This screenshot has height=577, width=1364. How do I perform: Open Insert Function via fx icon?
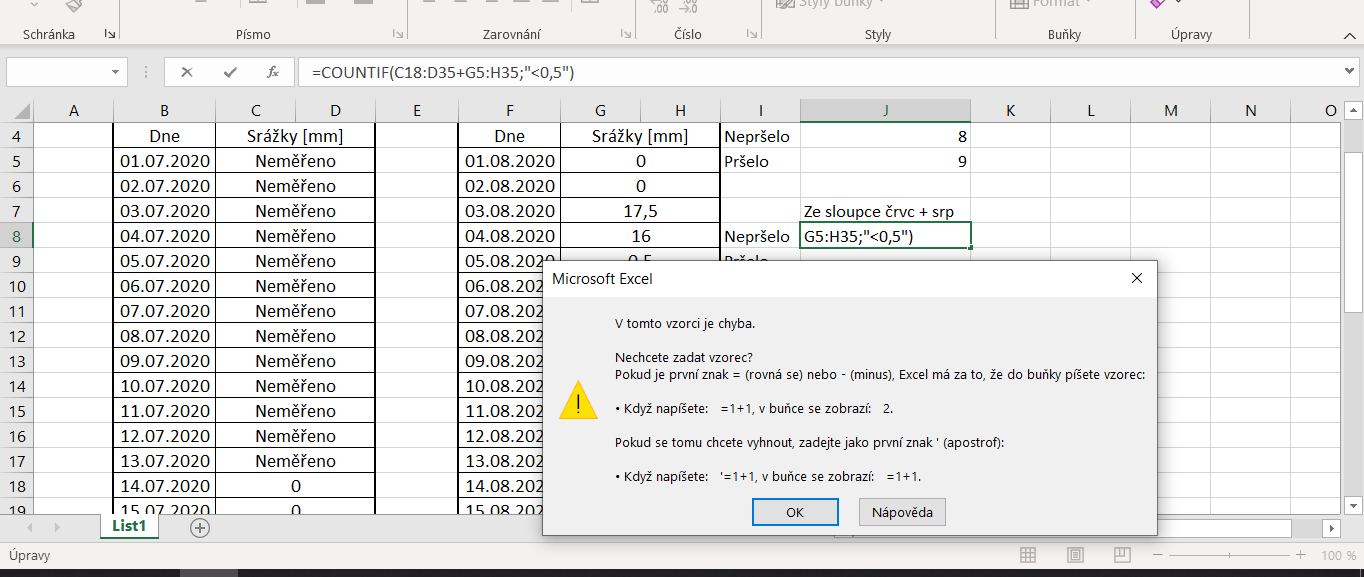click(272, 72)
